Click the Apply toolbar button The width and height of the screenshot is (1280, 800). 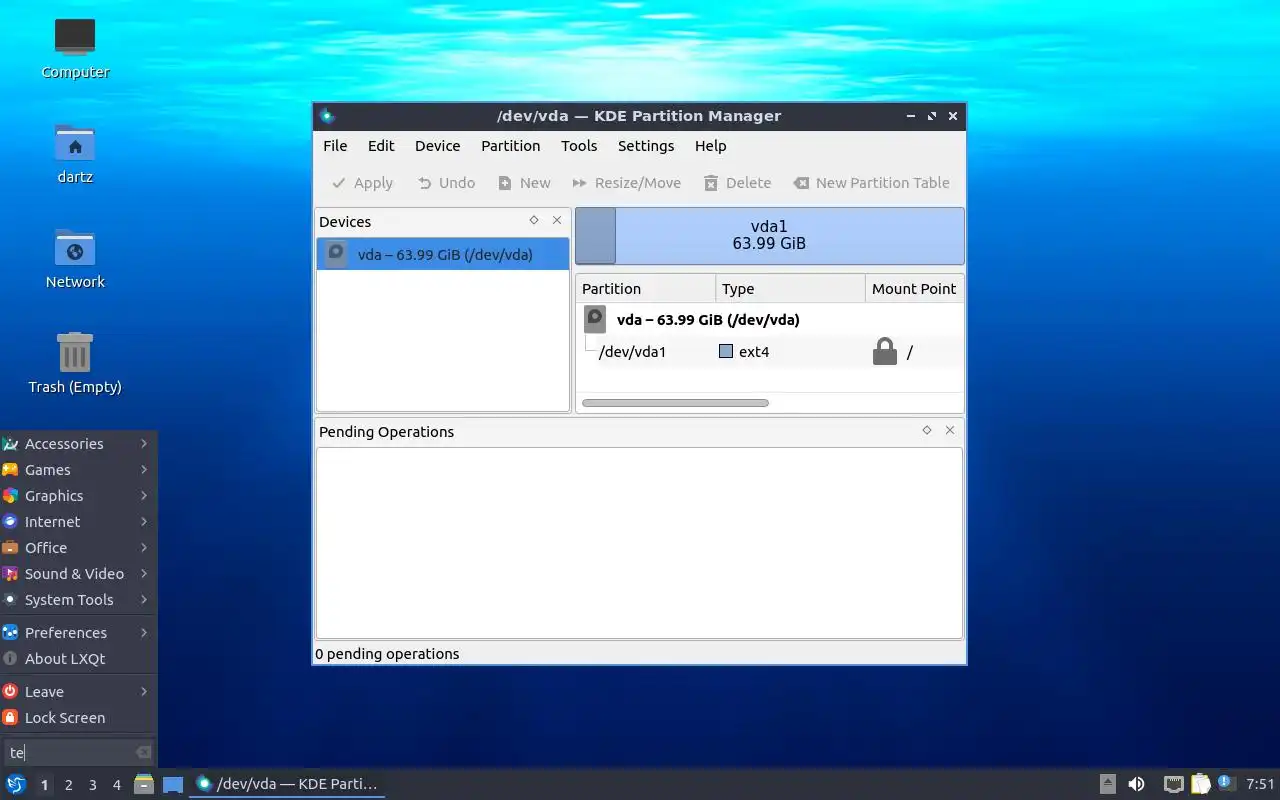click(x=362, y=183)
